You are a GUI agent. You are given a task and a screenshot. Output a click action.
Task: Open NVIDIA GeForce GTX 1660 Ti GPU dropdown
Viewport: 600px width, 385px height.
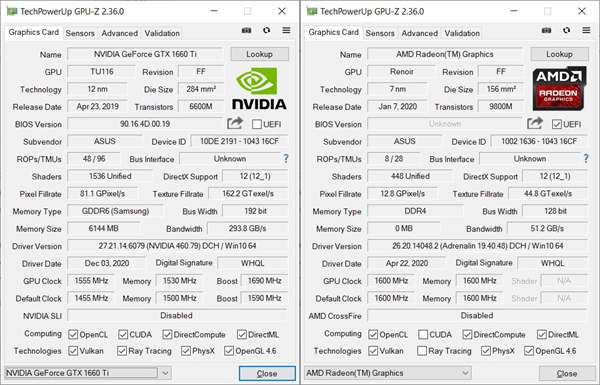88,373
